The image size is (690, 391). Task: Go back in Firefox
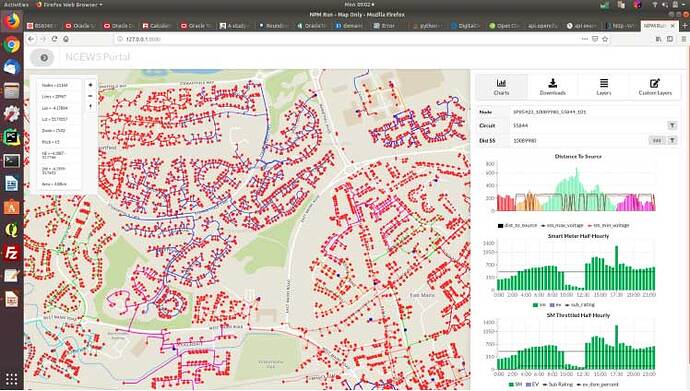[31, 39]
